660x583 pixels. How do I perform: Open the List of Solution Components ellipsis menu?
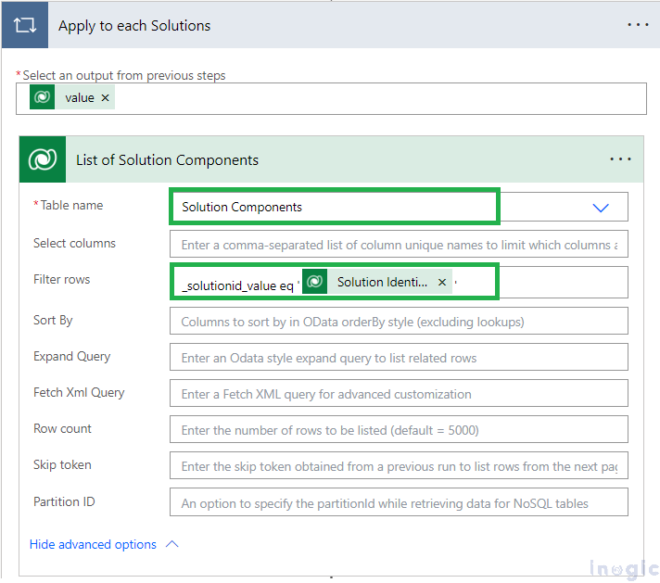620,160
